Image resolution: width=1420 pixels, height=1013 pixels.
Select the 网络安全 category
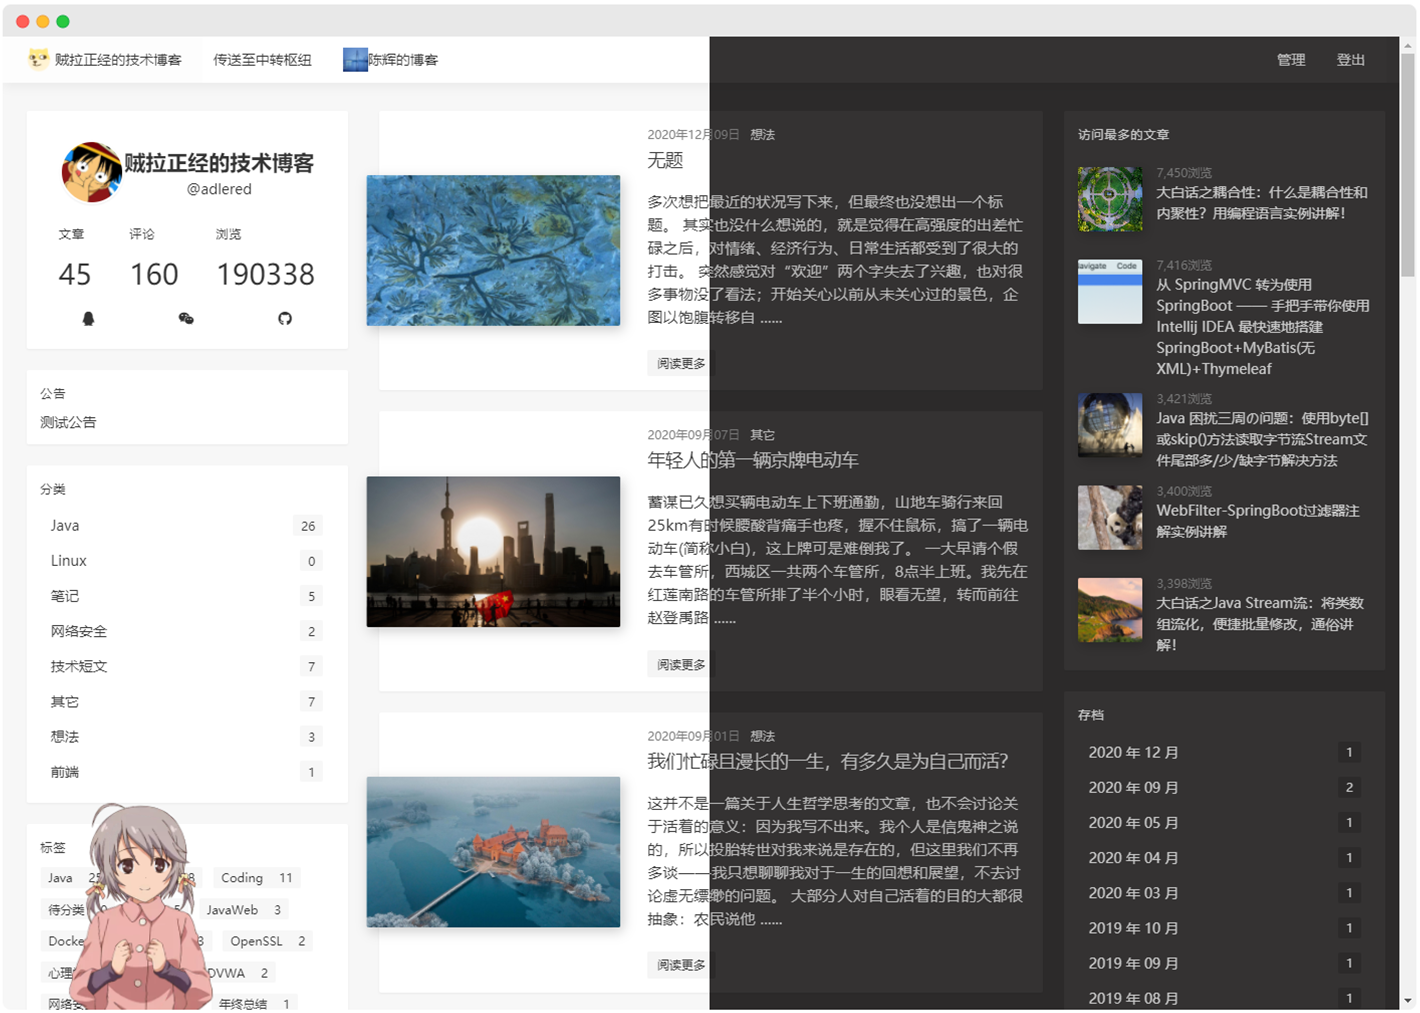tap(186, 631)
